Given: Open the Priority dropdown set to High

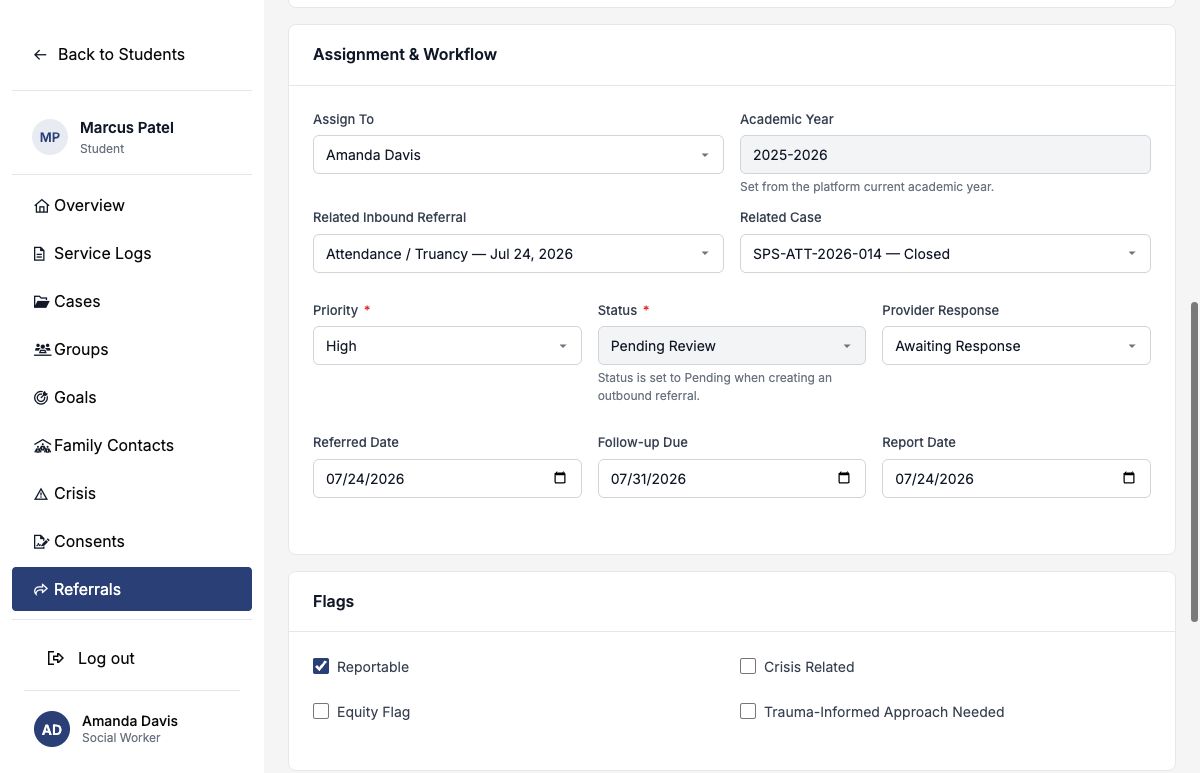Looking at the screenshot, I should click(x=447, y=346).
